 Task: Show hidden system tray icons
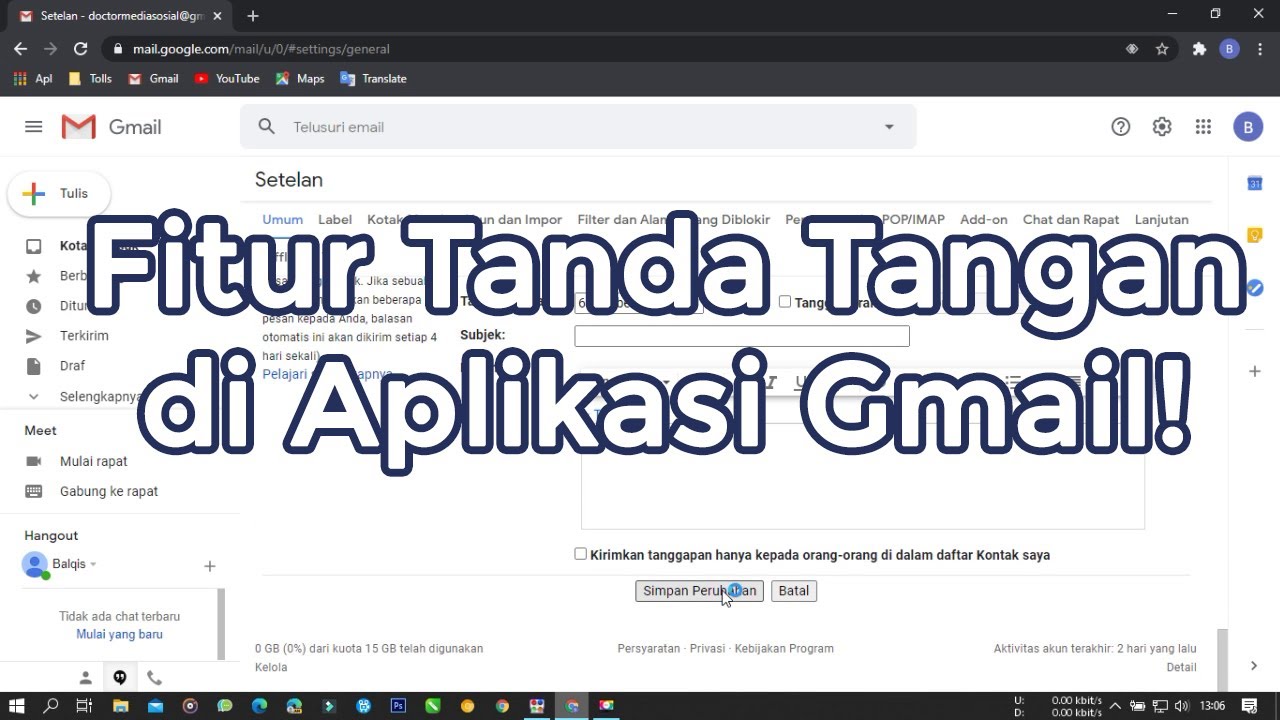[1116, 705]
